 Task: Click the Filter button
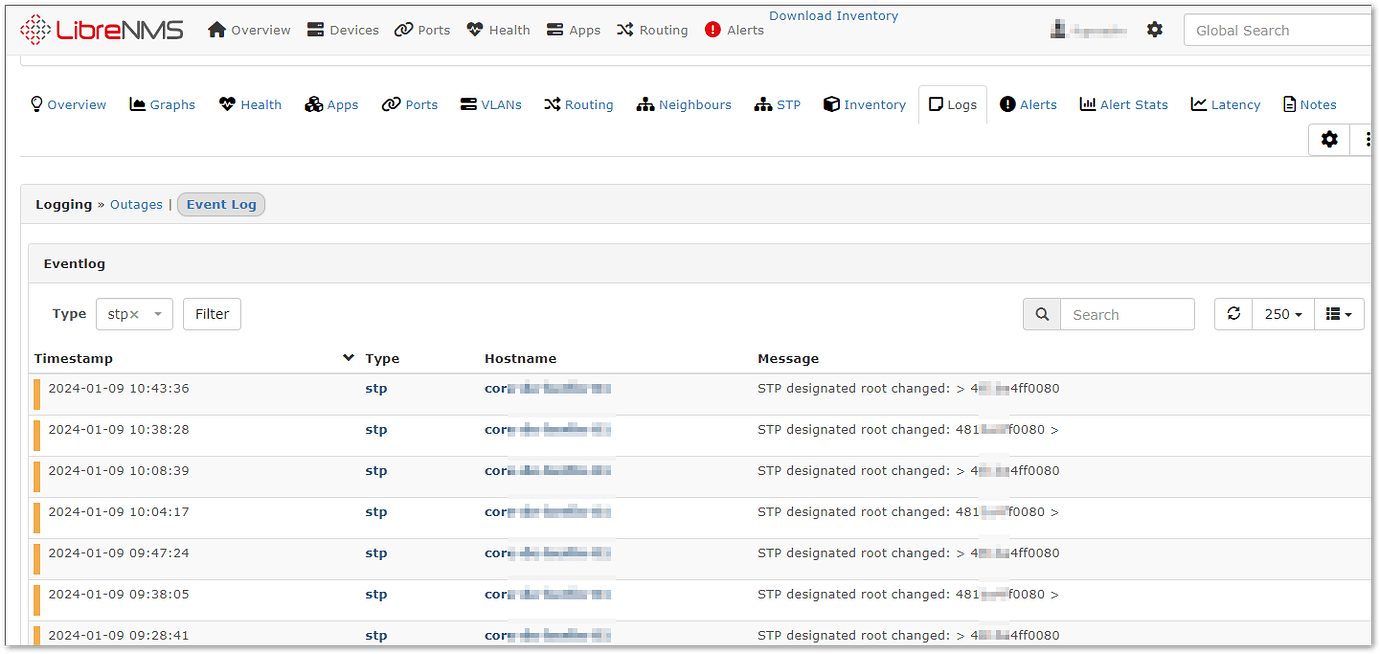tap(211, 313)
